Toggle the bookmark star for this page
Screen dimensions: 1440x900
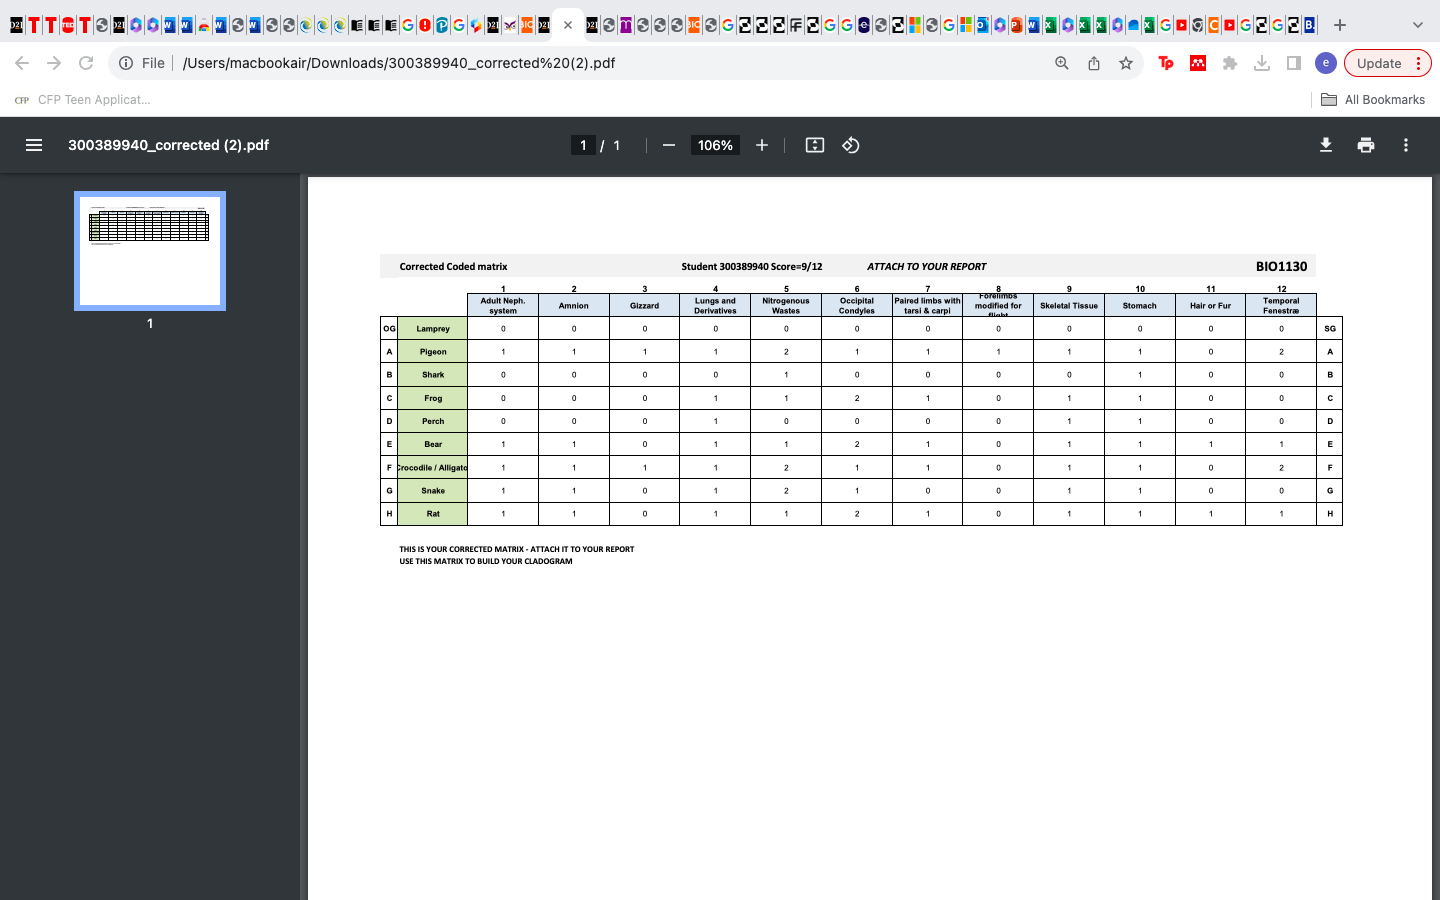pos(1126,62)
